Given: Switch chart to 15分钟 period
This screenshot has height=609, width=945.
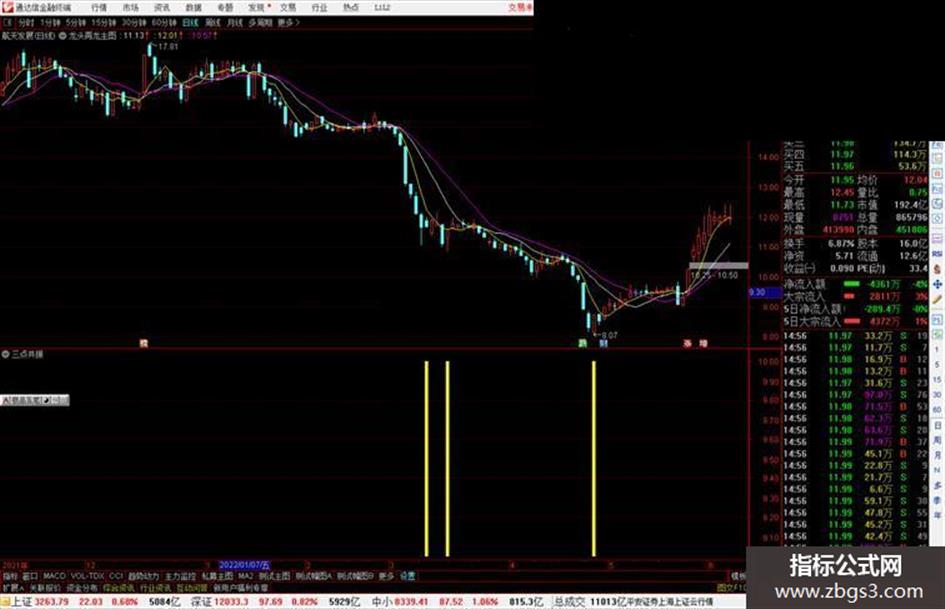Looking at the screenshot, I should [x=103, y=23].
